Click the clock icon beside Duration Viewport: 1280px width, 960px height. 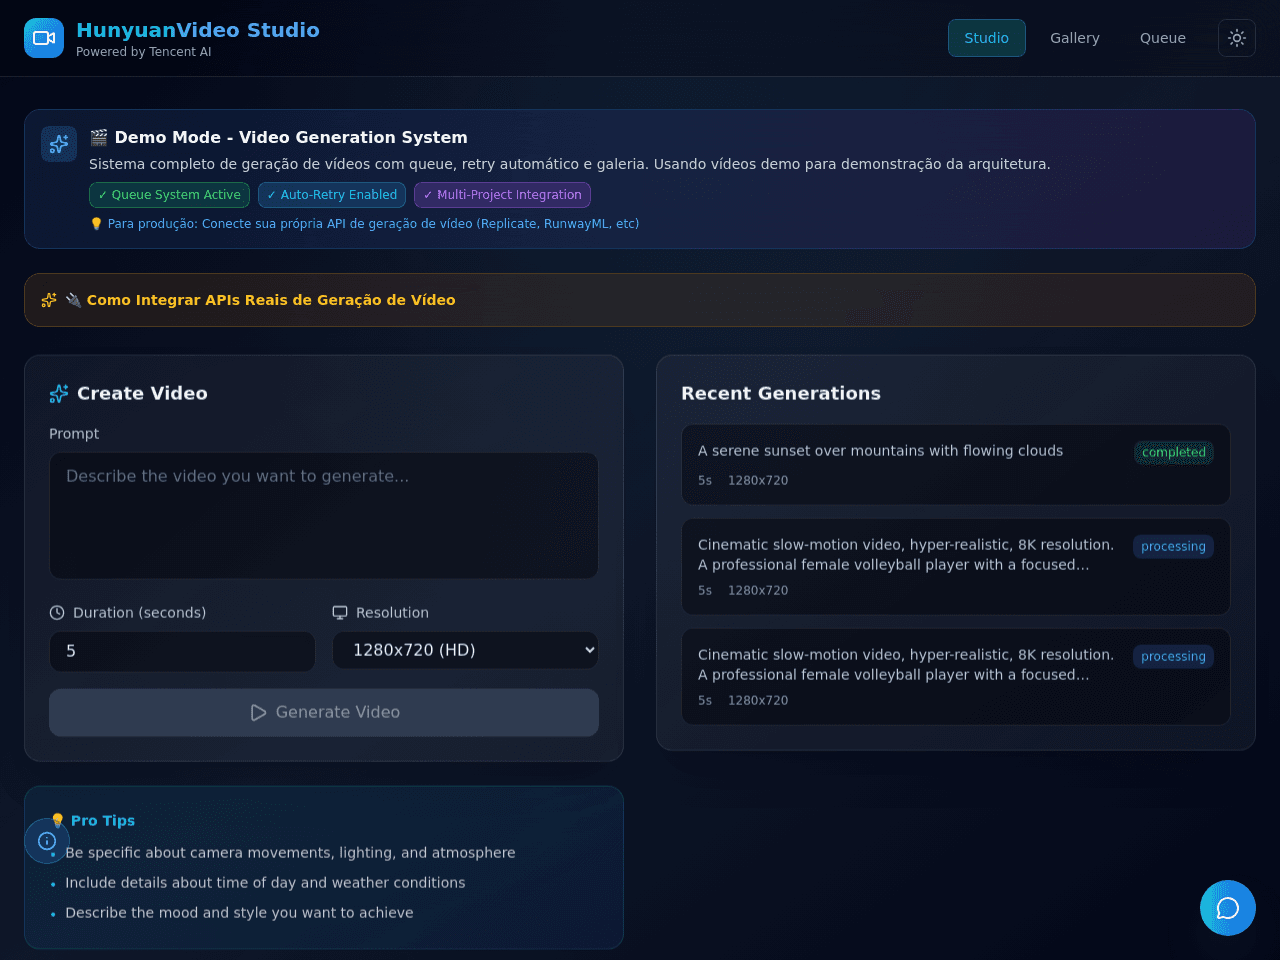point(57,613)
